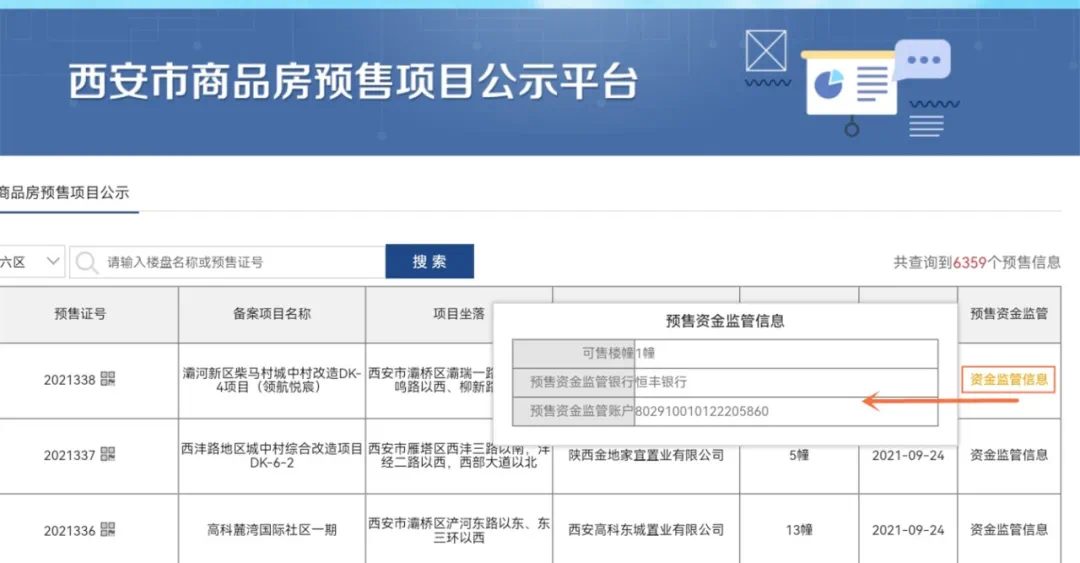Click the 预售证号 column header

[80, 314]
